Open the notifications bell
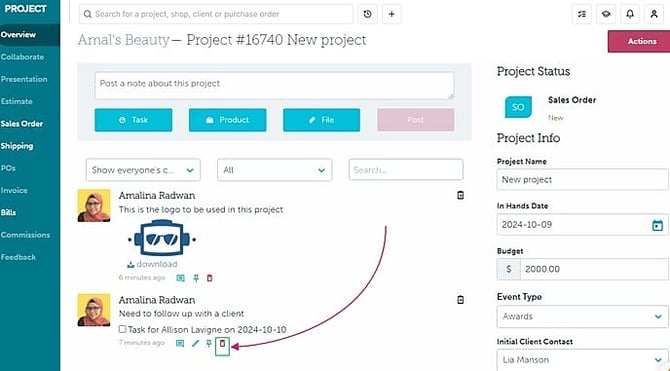 630,14
